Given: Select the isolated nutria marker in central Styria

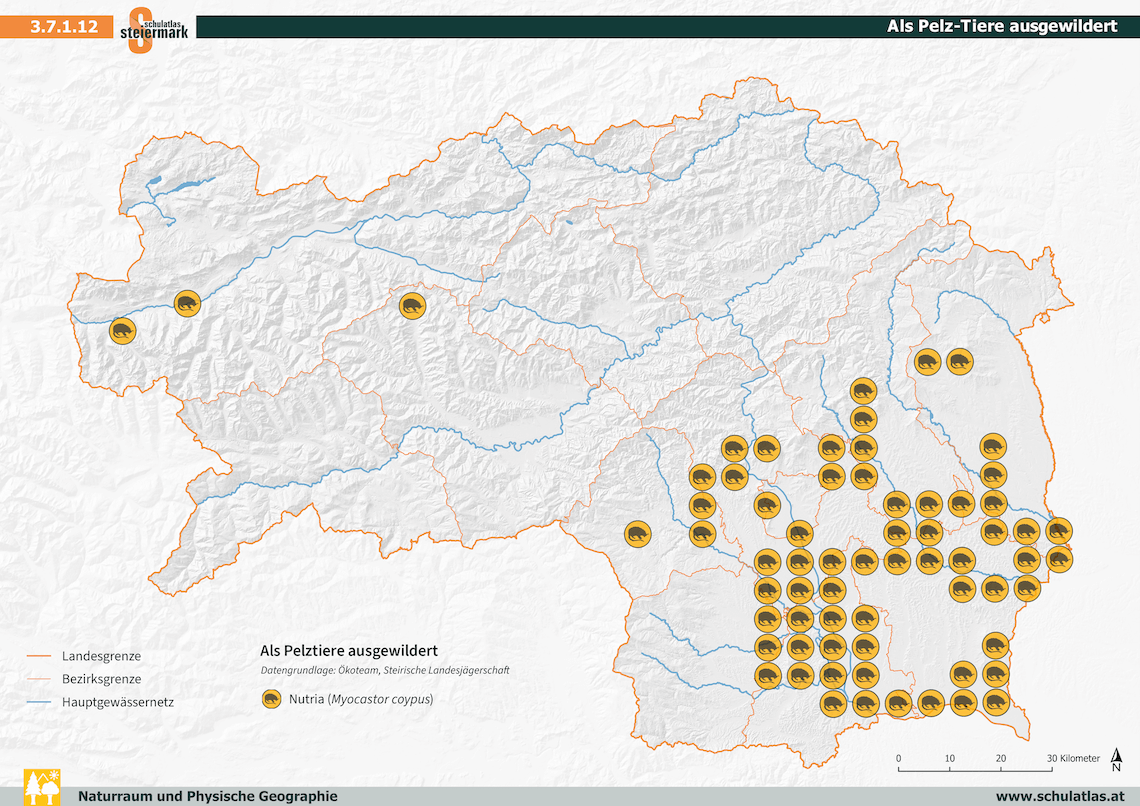Looking at the screenshot, I should tap(412, 306).
